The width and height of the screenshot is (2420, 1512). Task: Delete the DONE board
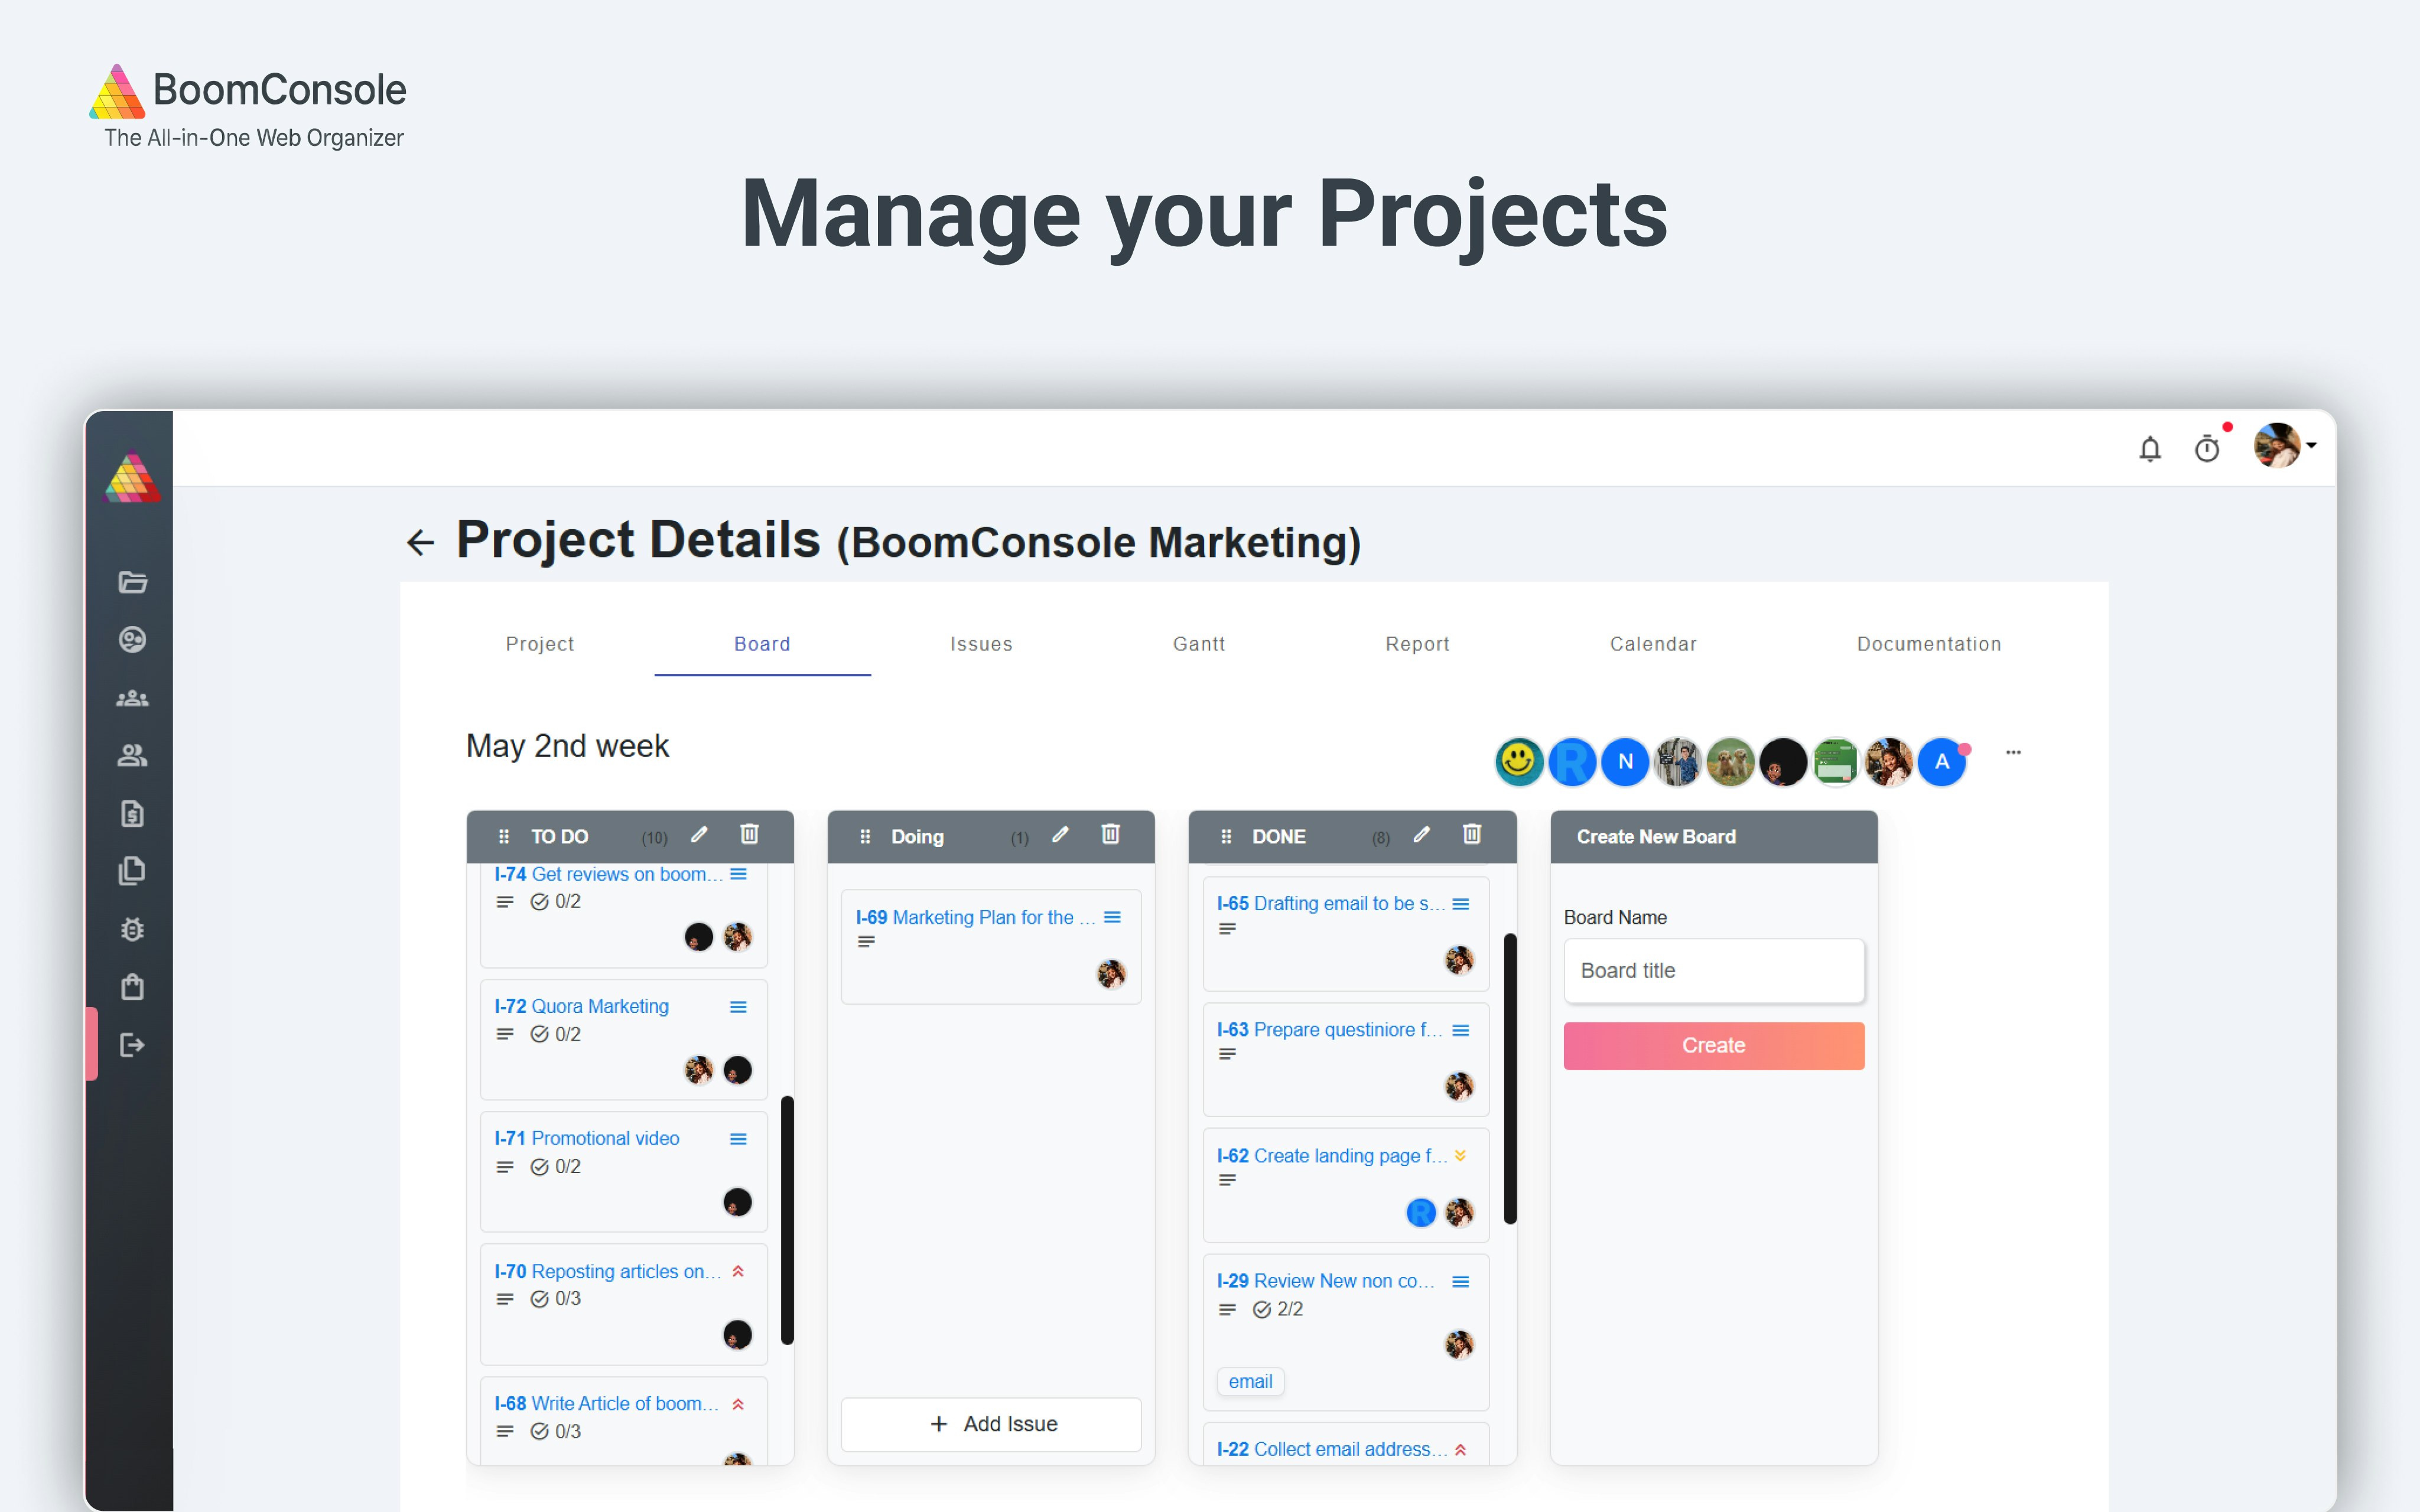tap(1471, 834)
